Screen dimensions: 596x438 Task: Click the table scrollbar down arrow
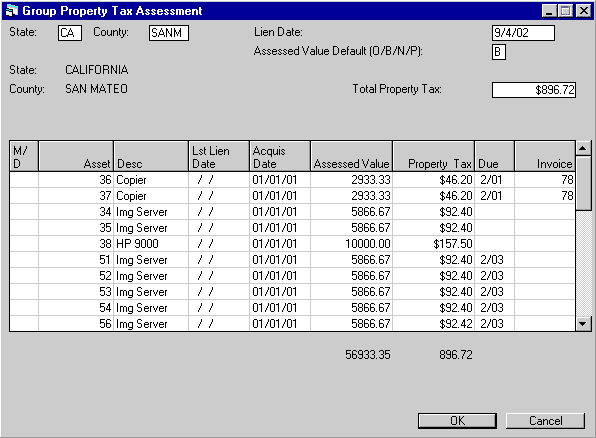tap(583, 324)
